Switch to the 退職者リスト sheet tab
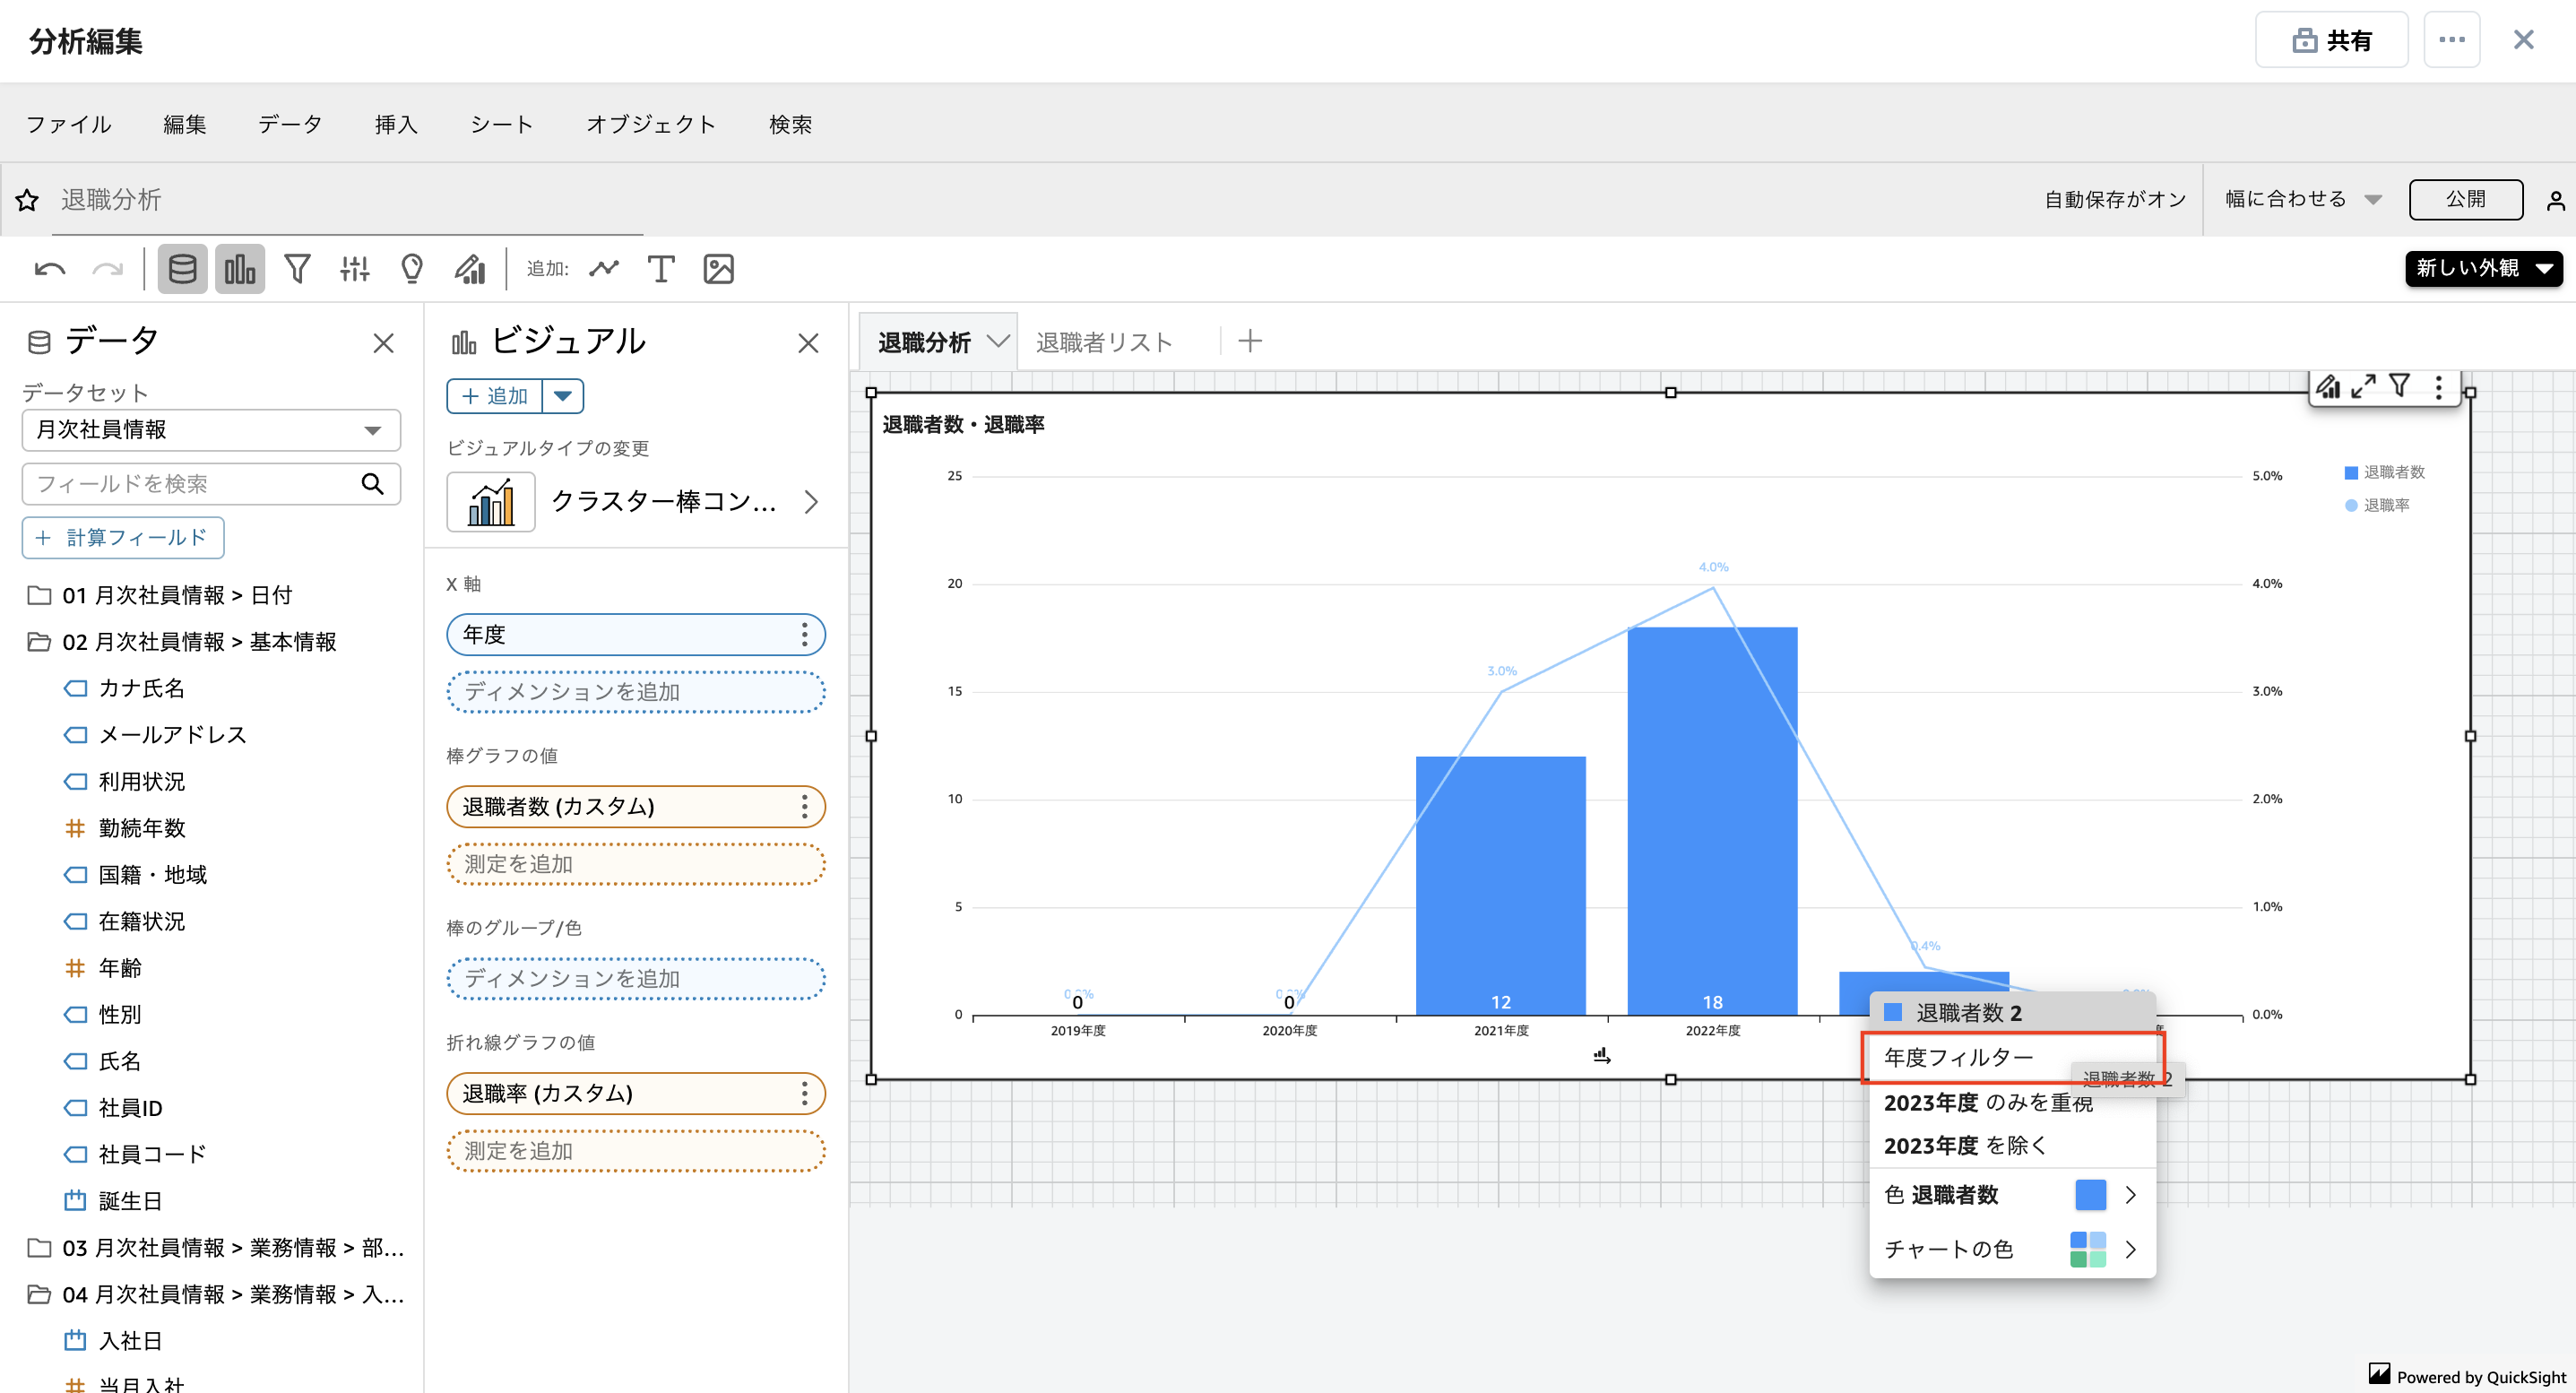 [x=1103, y=342]
